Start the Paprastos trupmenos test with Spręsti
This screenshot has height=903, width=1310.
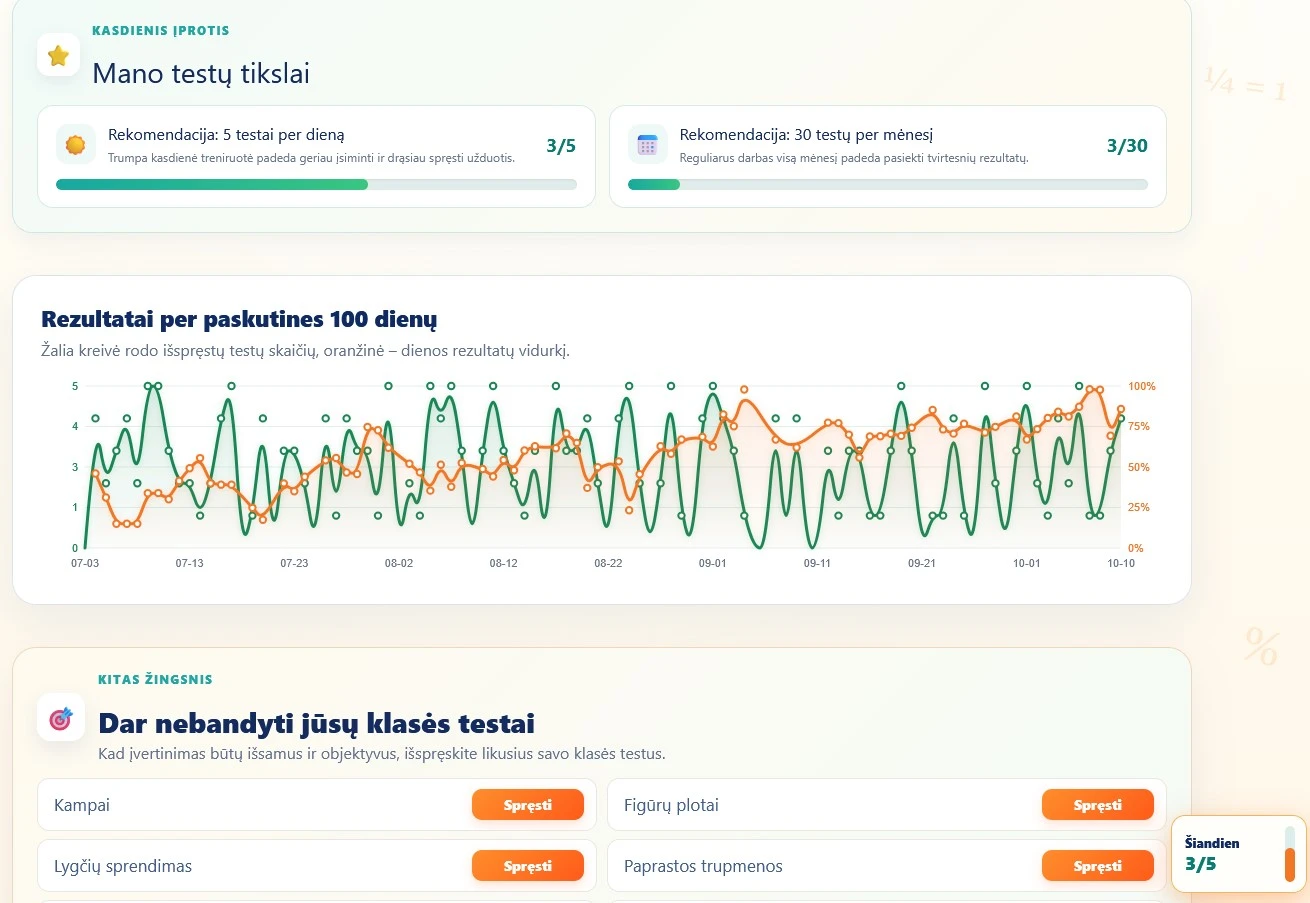pos(1098,866)
